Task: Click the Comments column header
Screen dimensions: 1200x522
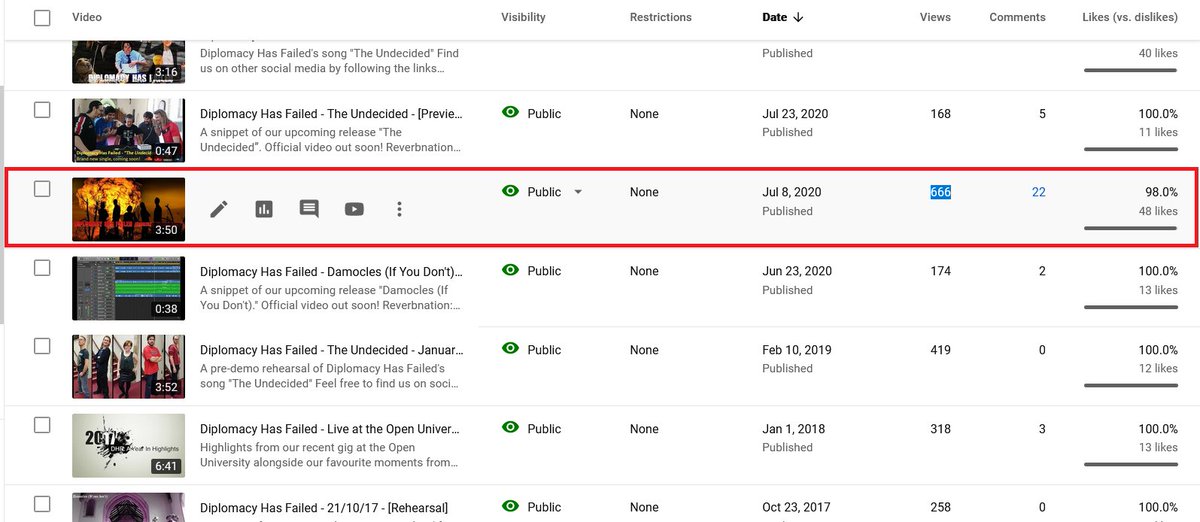Action: (1017, 17)
